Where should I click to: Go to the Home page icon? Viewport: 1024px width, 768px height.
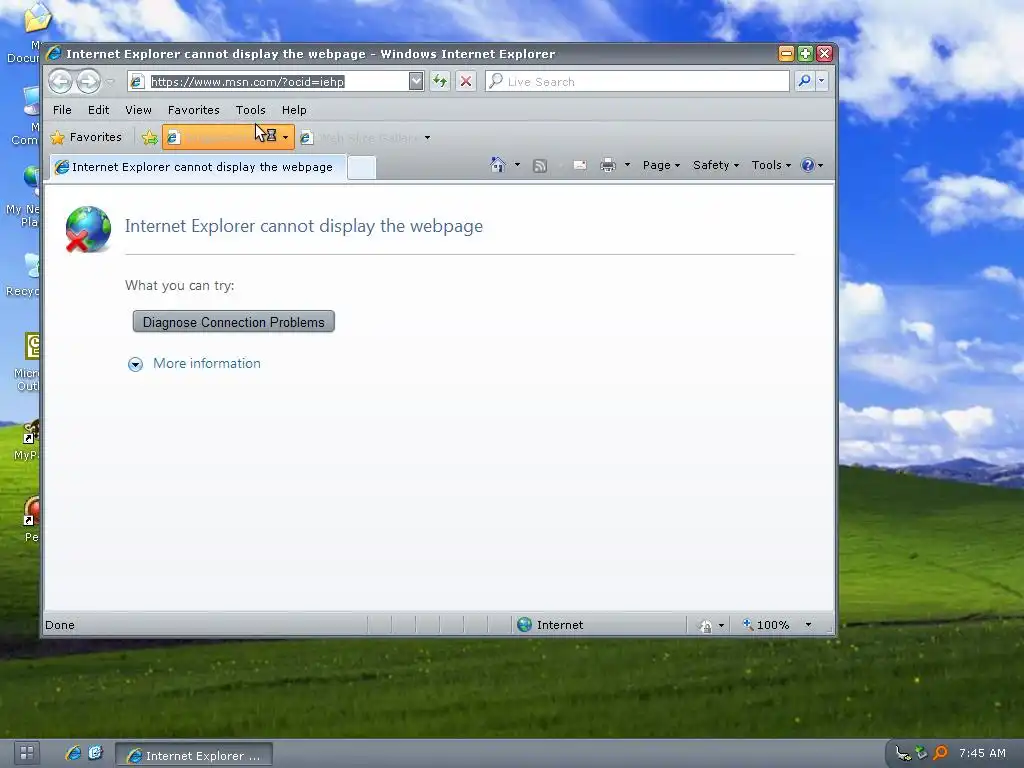(x=498, y=165)
